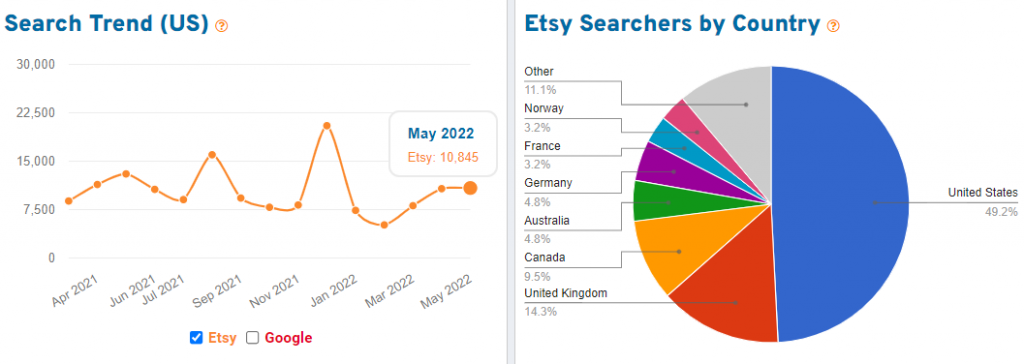Uncheck the Etsy checkbox
Screen dimensions: 1024x364
(x=196, y=338)
